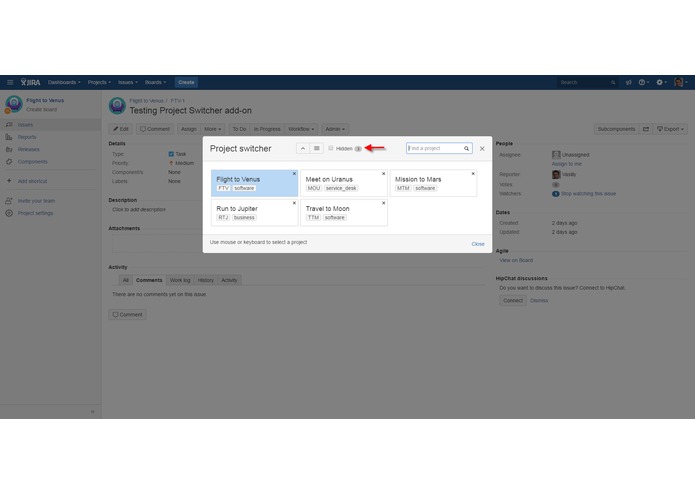Click the Flight to Venus sidebar avatar
This screenshot has height=494, width=695.
(x=14, y=104)
